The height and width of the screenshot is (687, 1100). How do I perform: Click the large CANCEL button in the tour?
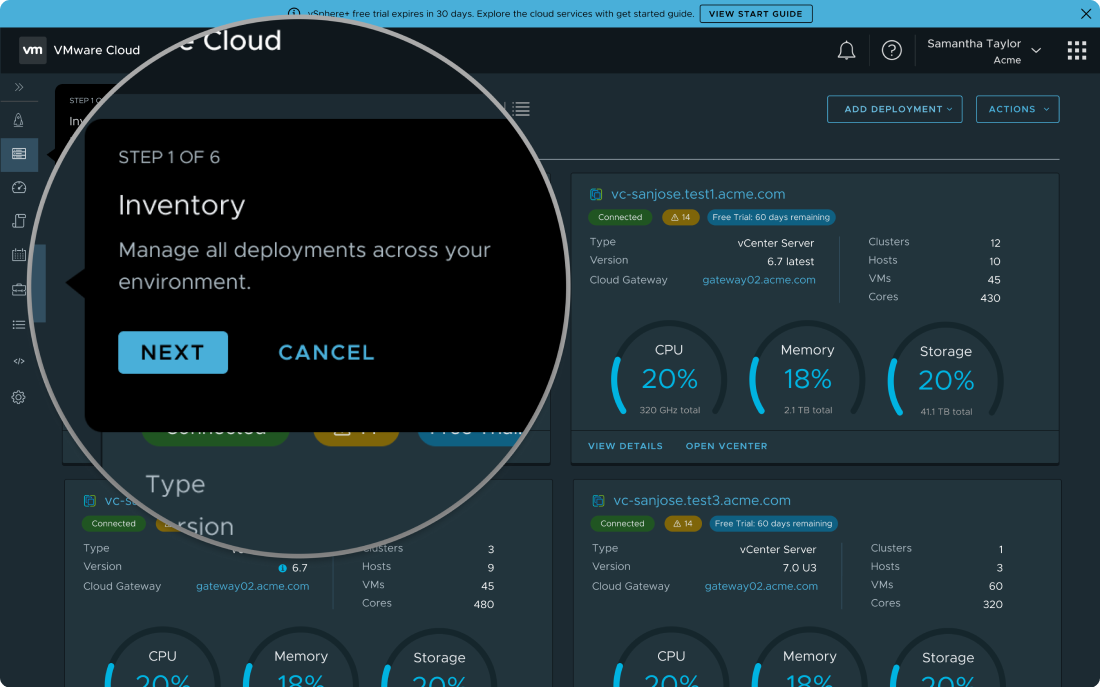coord(326,352)
